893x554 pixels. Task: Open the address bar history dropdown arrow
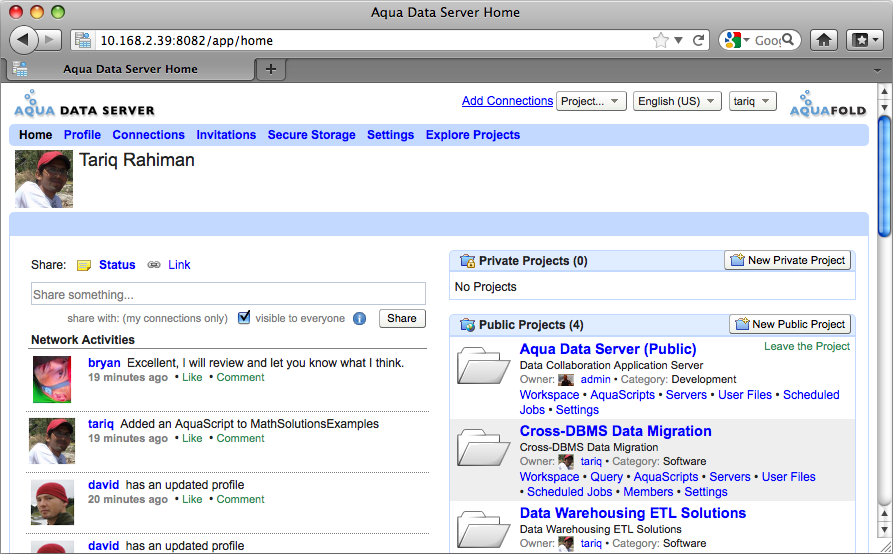tap(678, 40)
